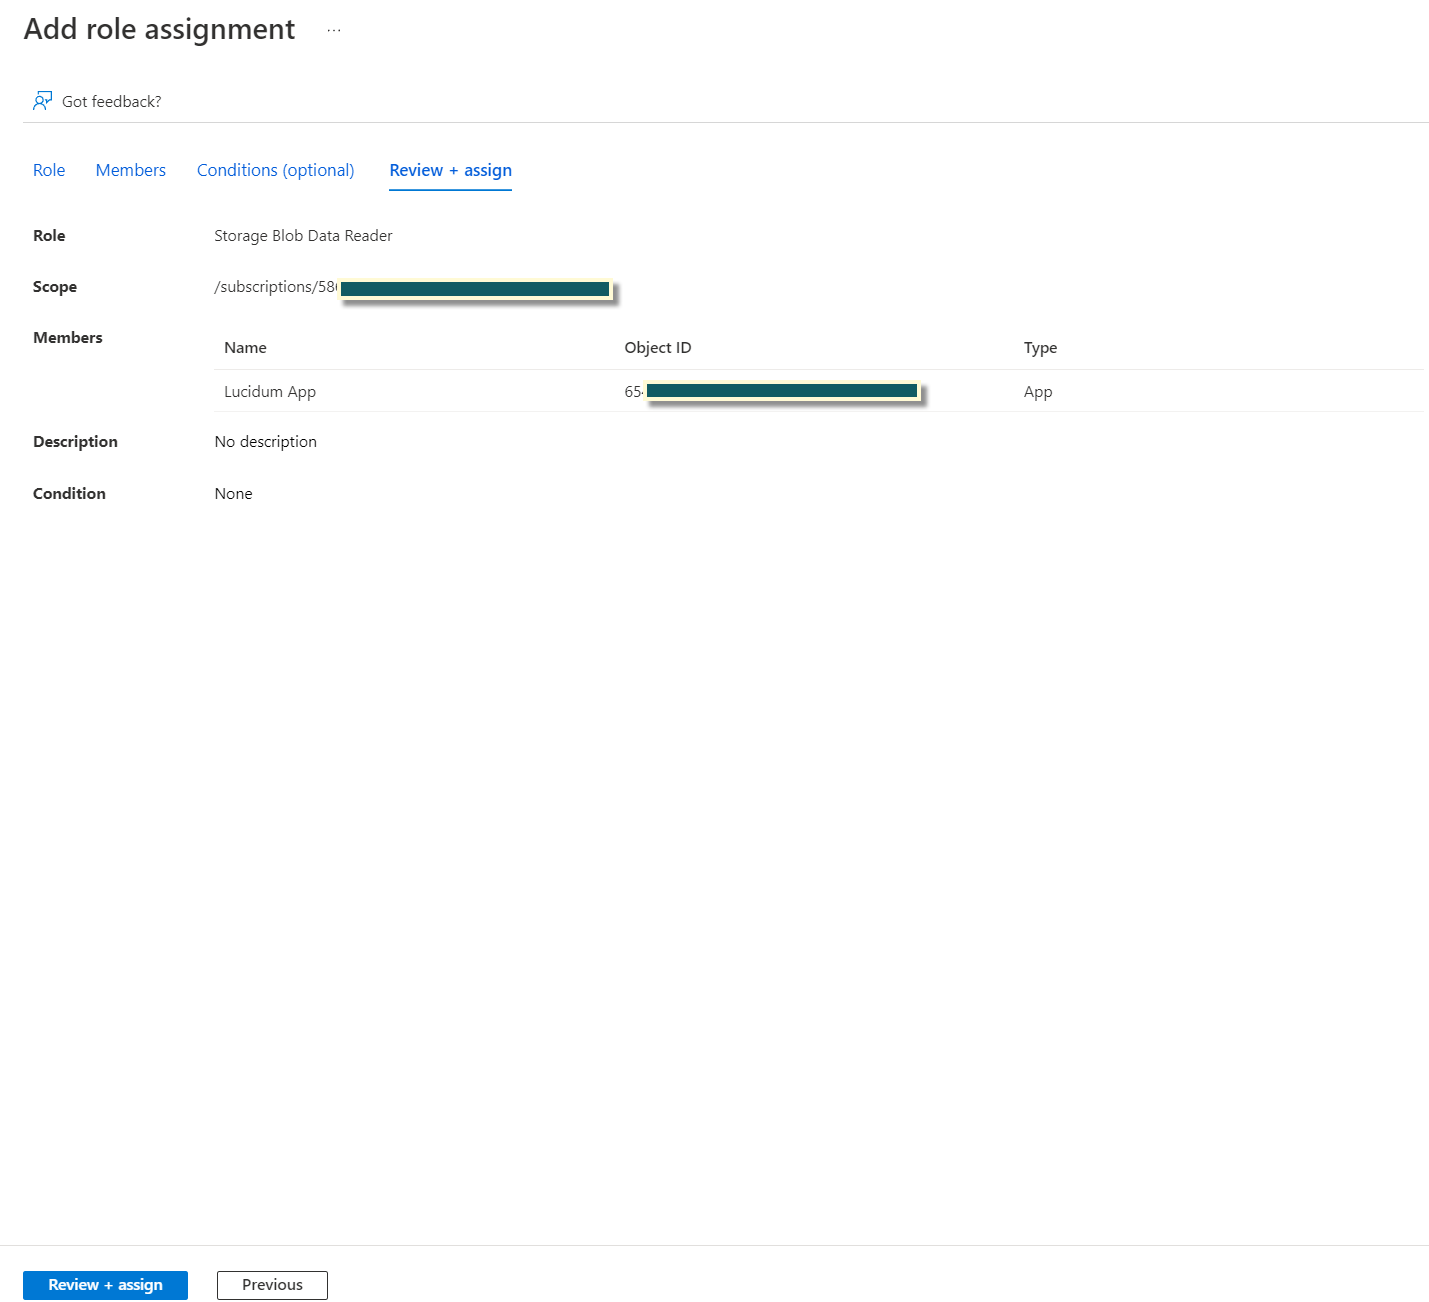Click the blue Review + assign button
The image size is (1429, 1302).
tap(105, 1285)
